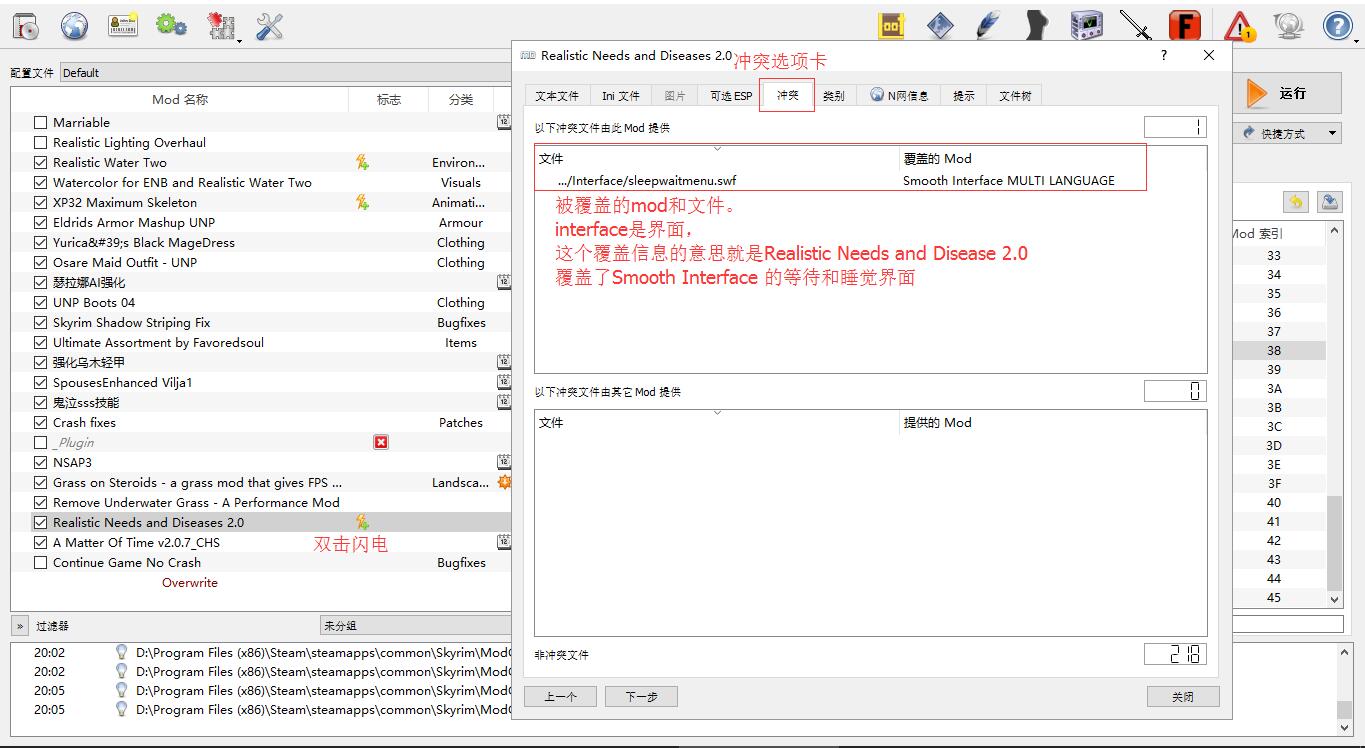Open the 可选 ESP tab
Image resolution: width=1365 pixels, height=748 pixels.
(731, 95)
